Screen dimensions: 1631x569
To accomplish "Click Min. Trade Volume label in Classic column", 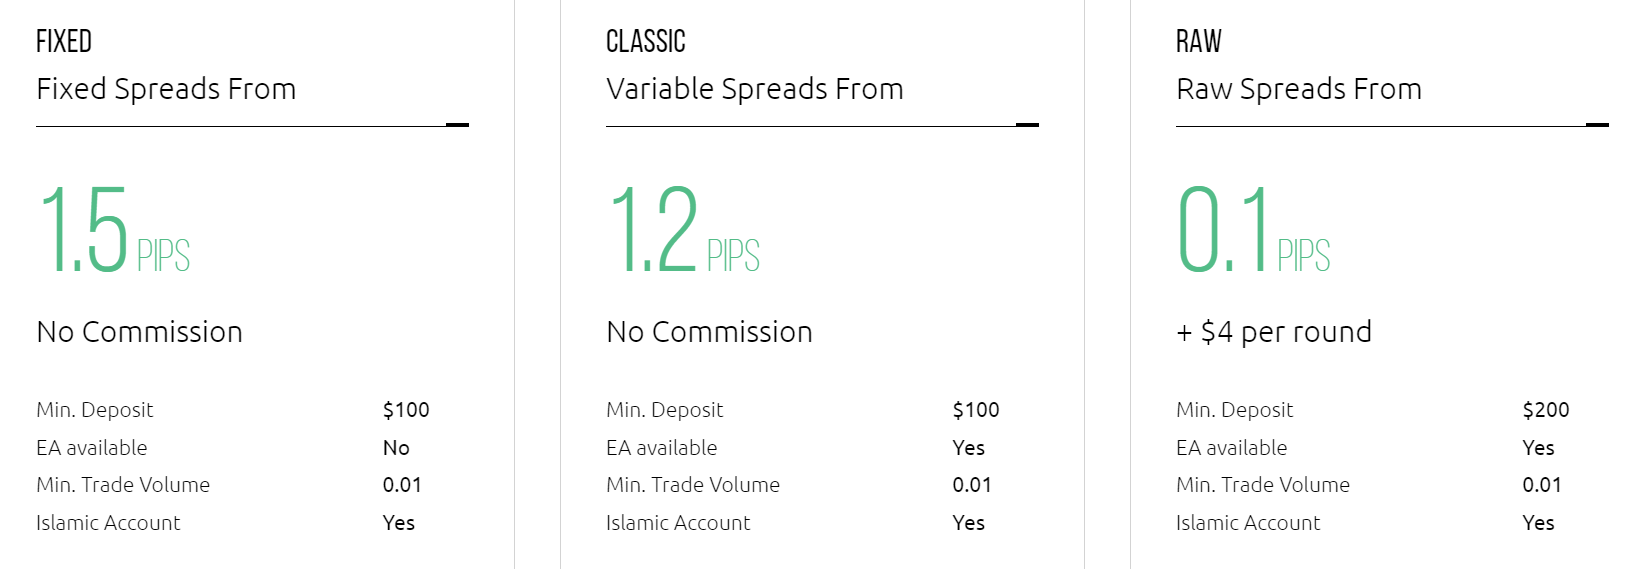I will 693,485.
